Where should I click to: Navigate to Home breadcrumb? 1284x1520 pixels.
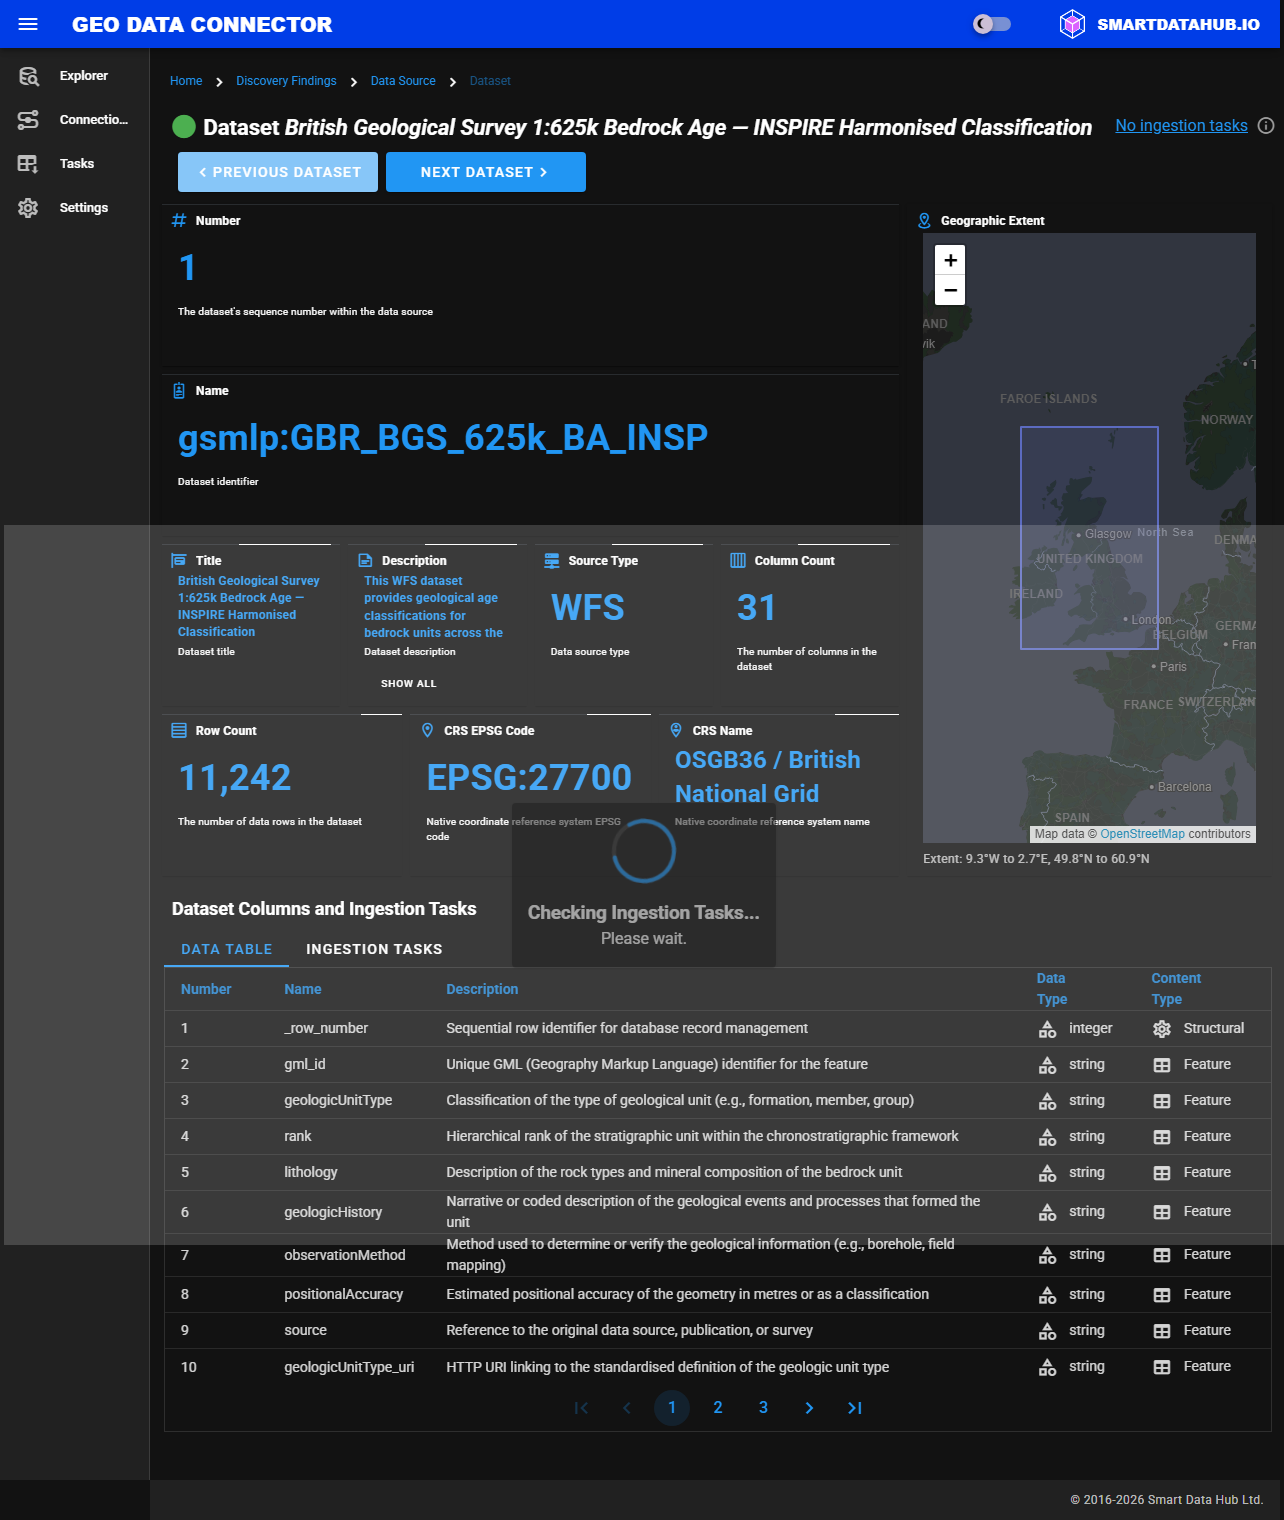186,81
